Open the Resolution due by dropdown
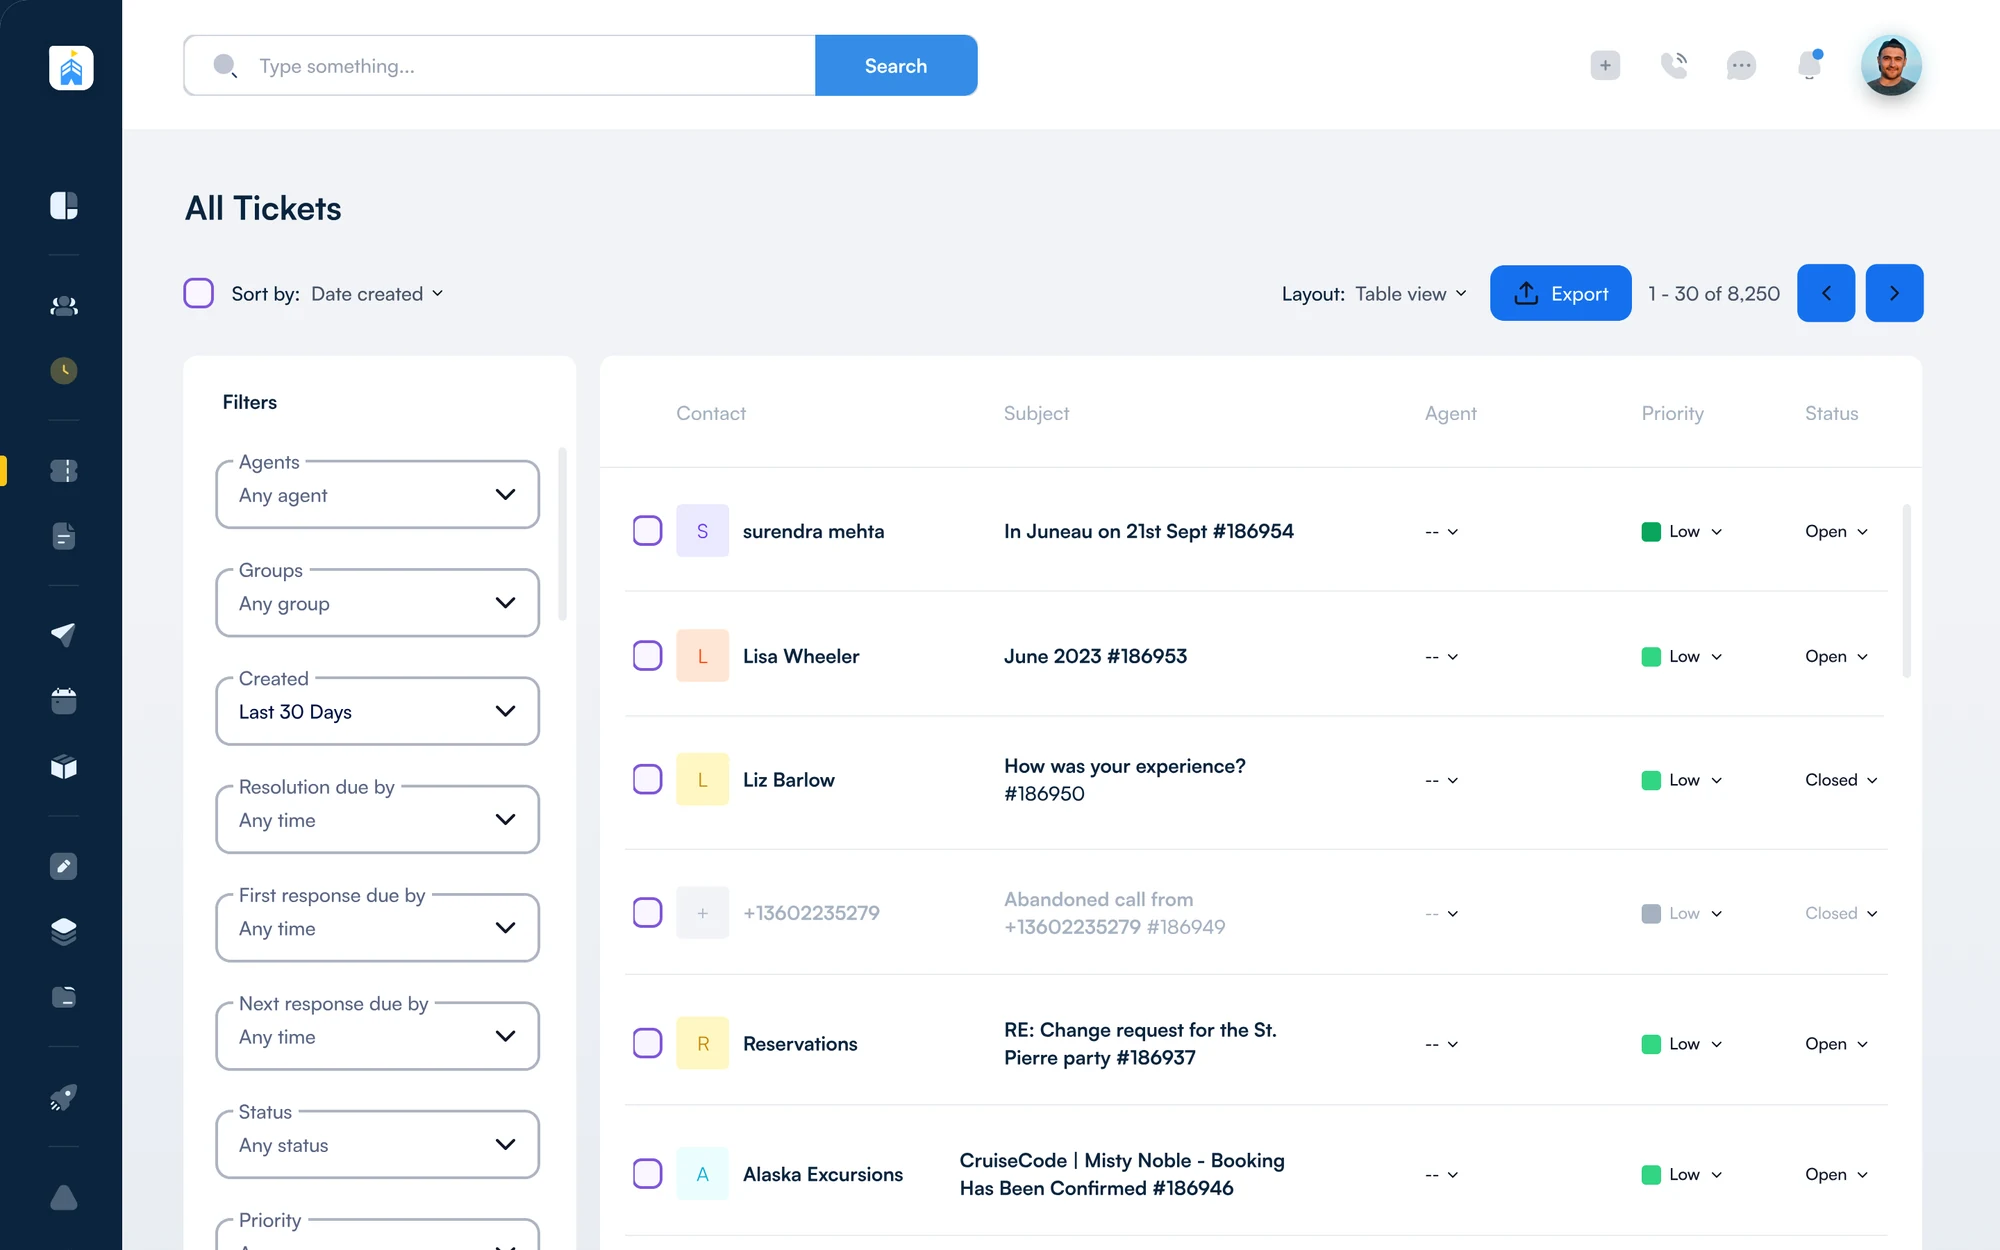The height and width of the screenshot is (1250, 2000). (x=378, y=820)
